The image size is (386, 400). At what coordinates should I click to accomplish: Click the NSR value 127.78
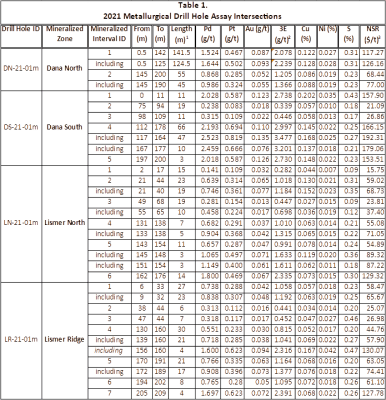373,393
